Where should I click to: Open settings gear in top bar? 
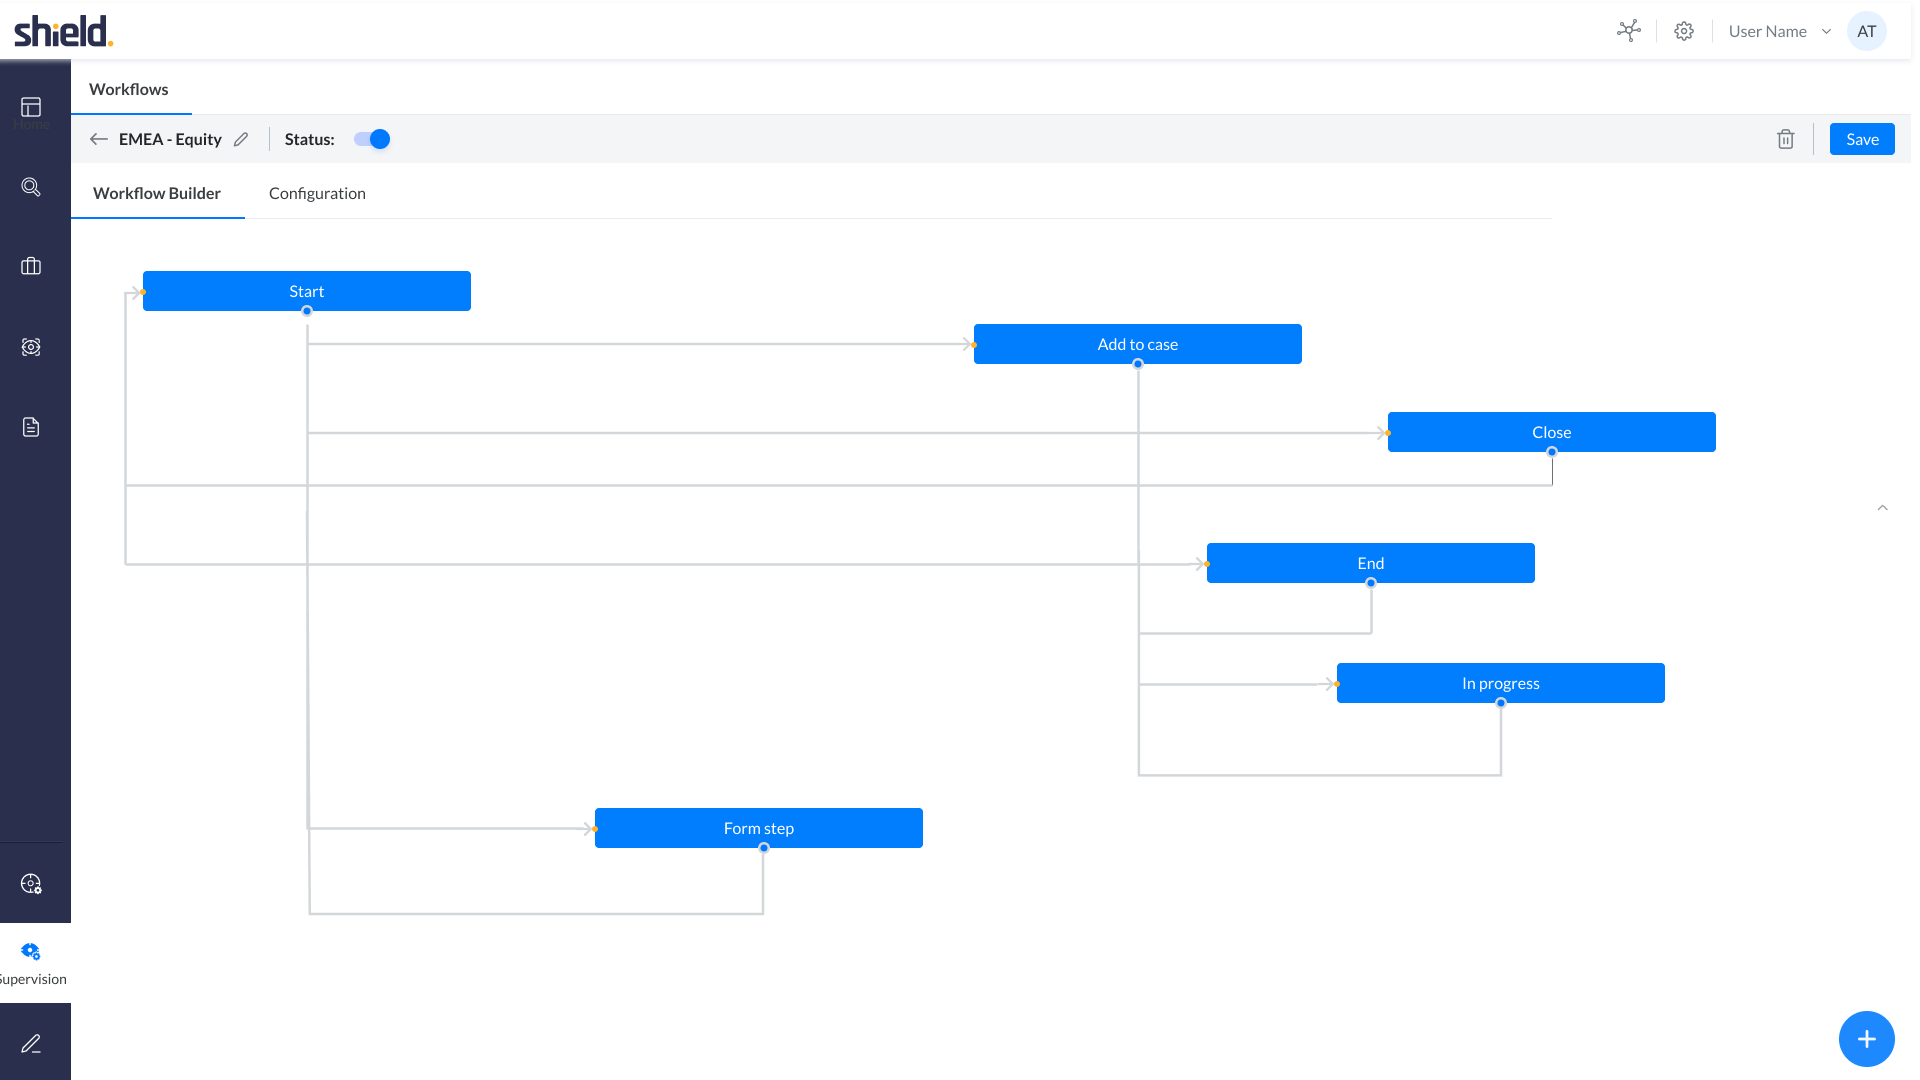coord(1684,31)
